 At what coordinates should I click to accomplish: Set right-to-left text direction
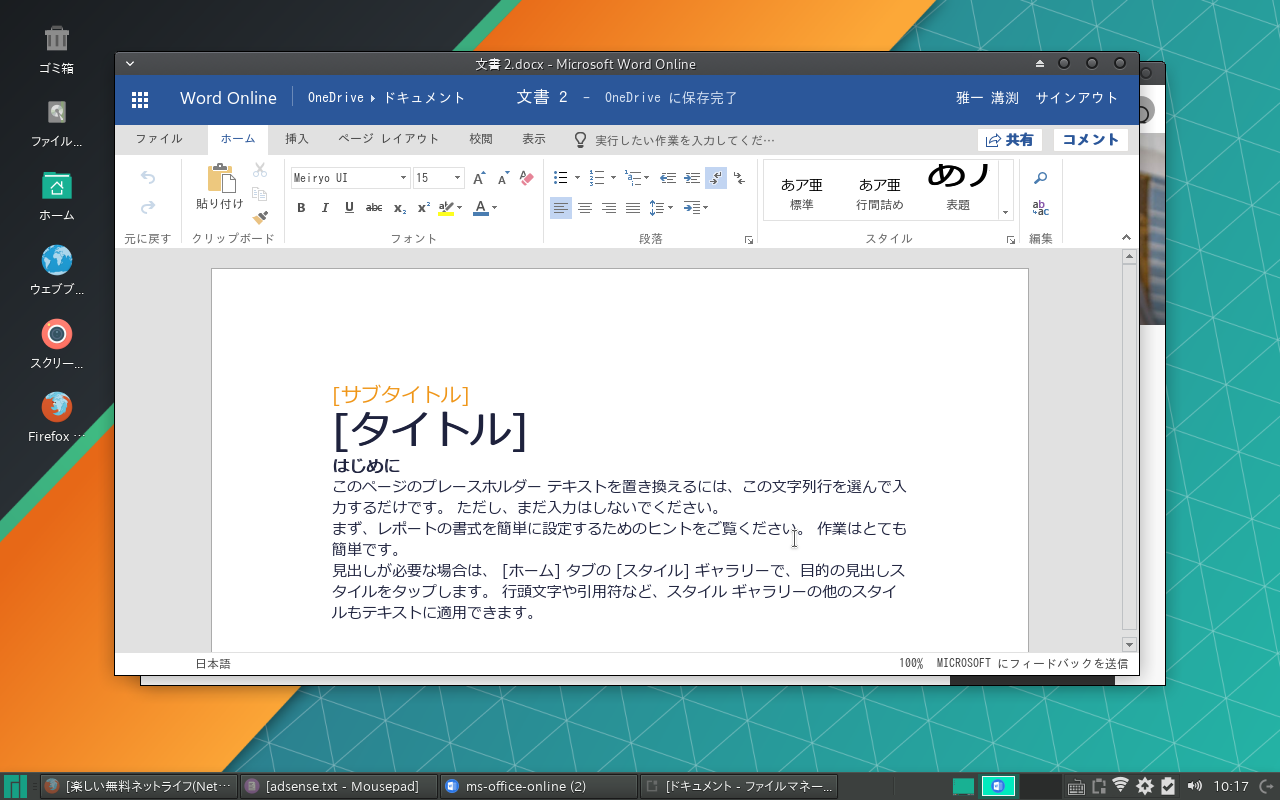pos(740,178)
